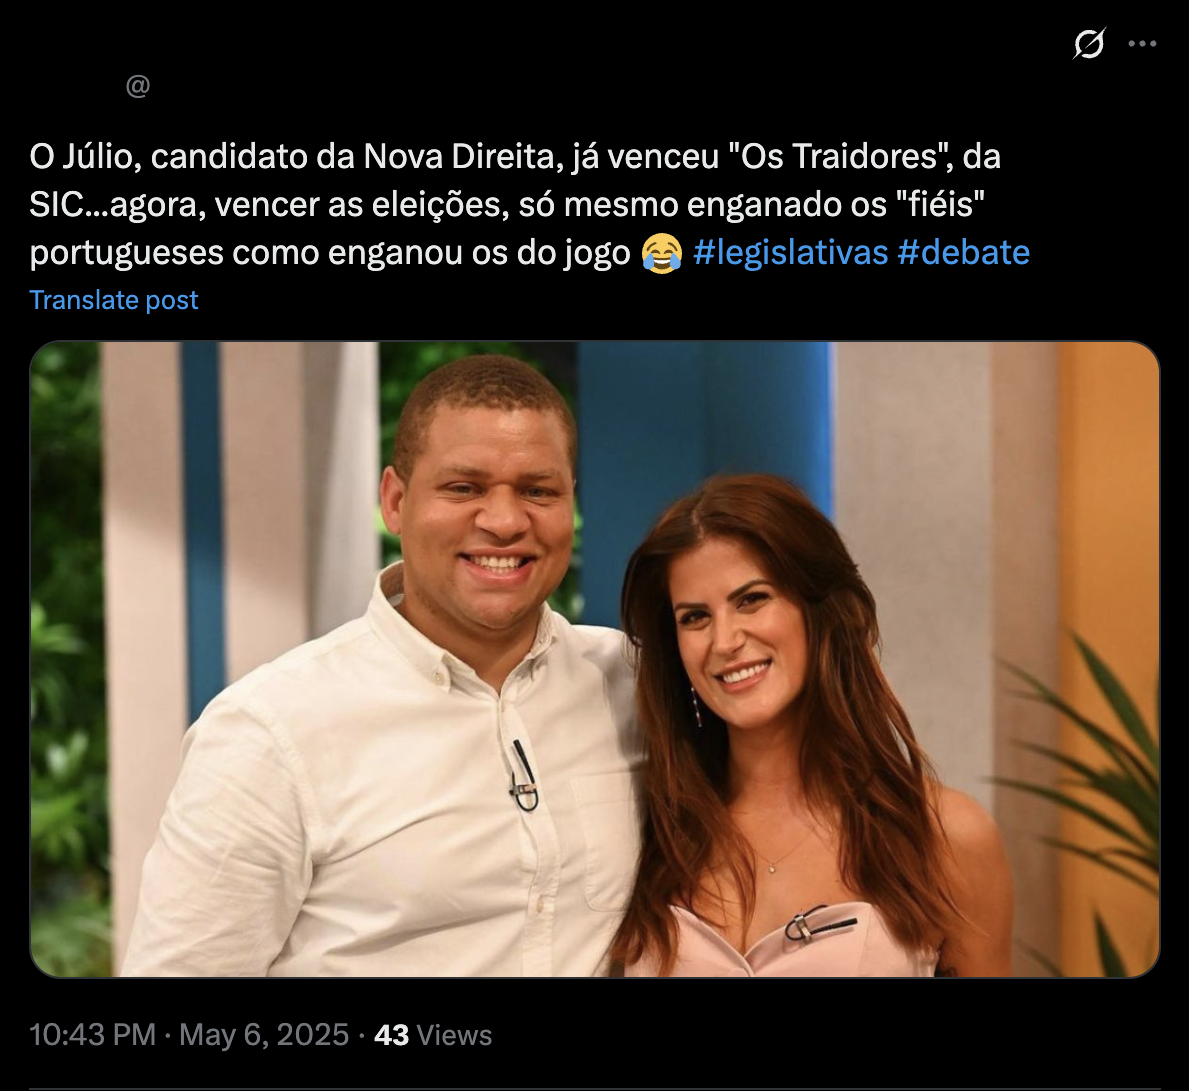Click the lapel microphone on white shirt
Viewport: 1189px width, 1091px height.
pyautogui.click(x=523, y=777)
